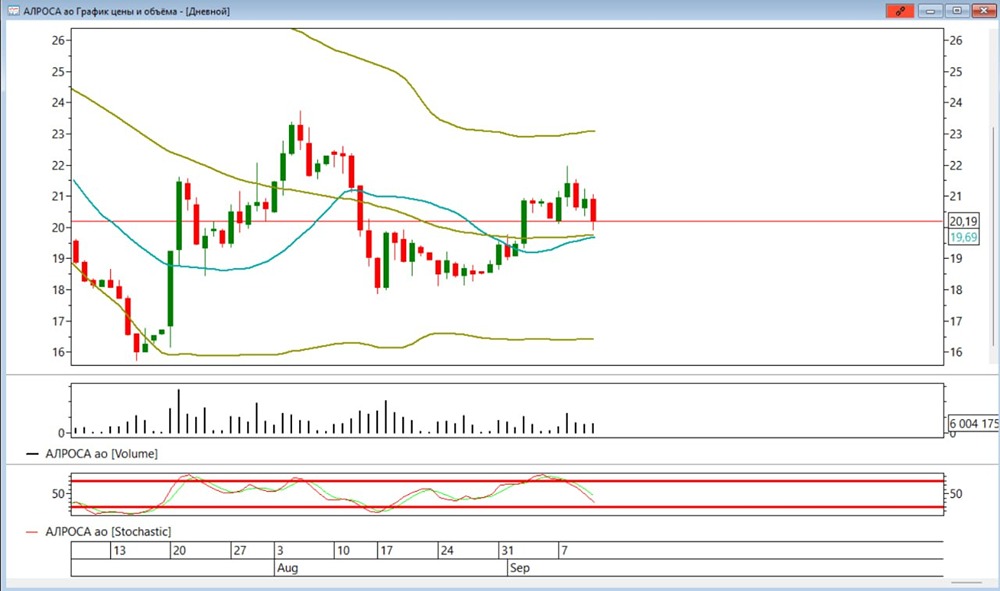Click date 27 on the time axis
Image resolution: width=1000 pixels, height=591 pixels.
[239, 550]
